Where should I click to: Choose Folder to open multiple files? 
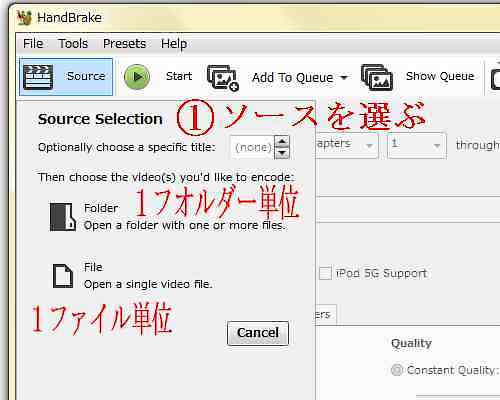coord(168,217)
